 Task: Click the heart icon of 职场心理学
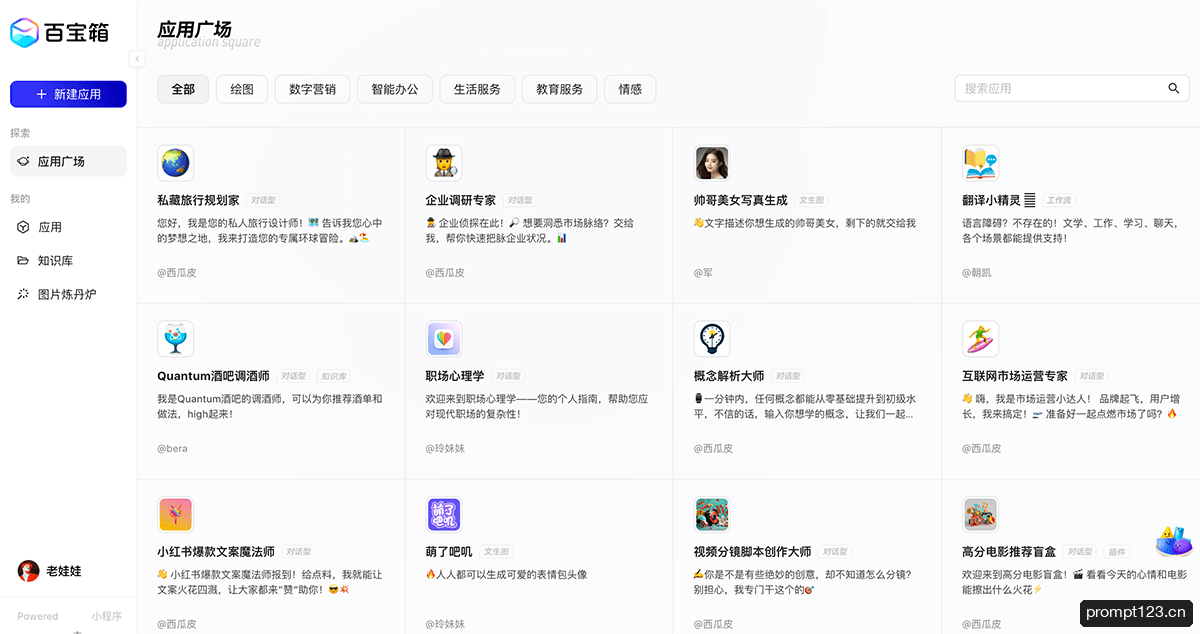[443, 339]
